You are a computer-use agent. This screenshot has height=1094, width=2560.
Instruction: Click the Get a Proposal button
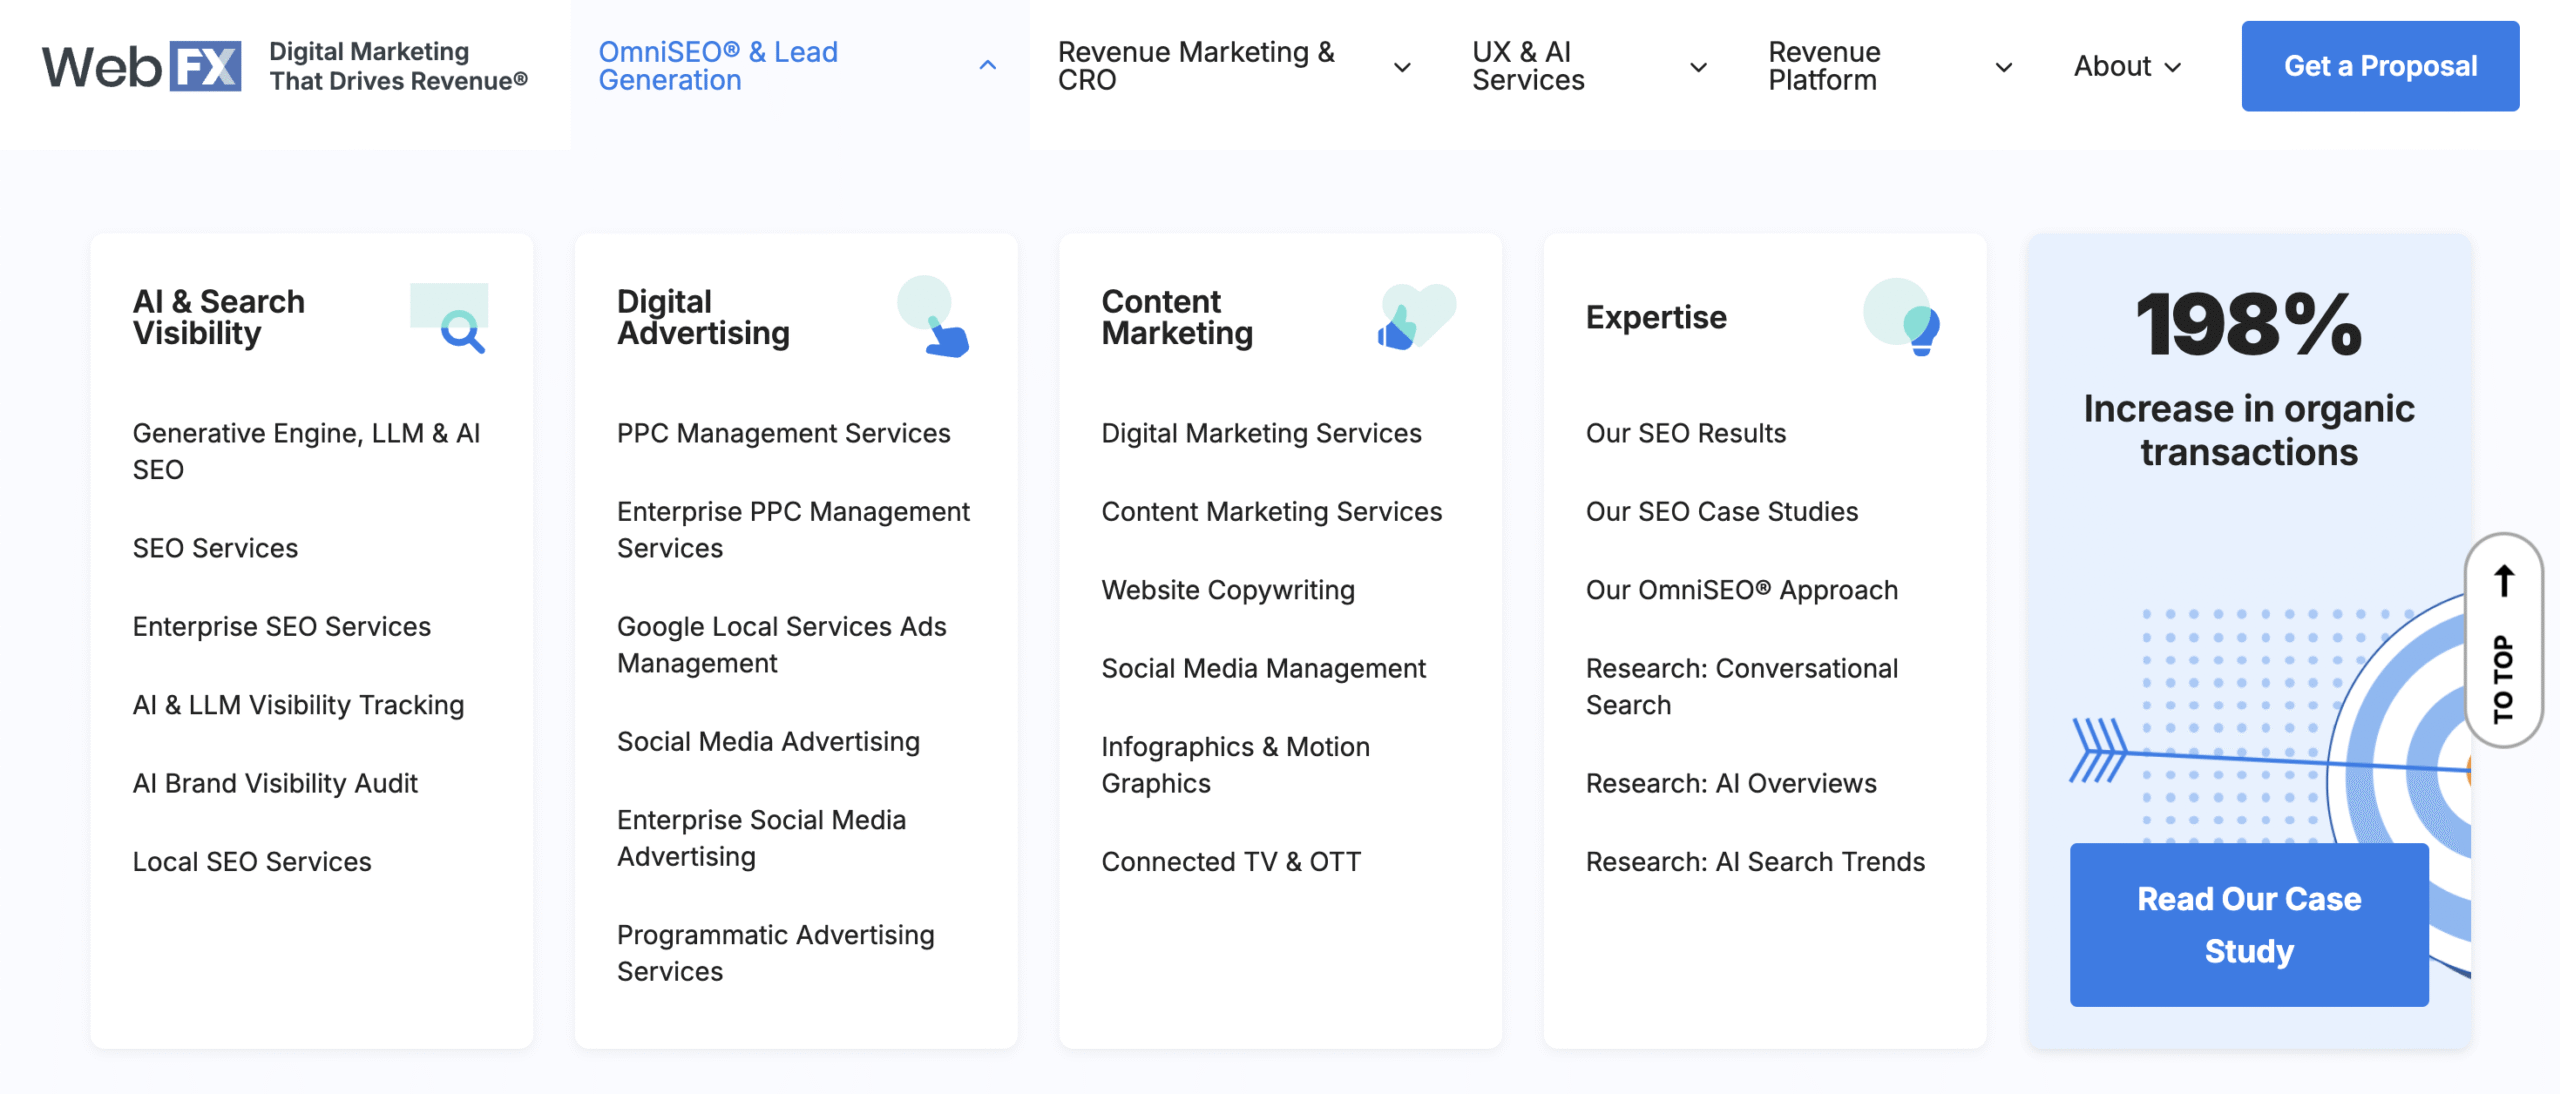(x=2379, y=66)
